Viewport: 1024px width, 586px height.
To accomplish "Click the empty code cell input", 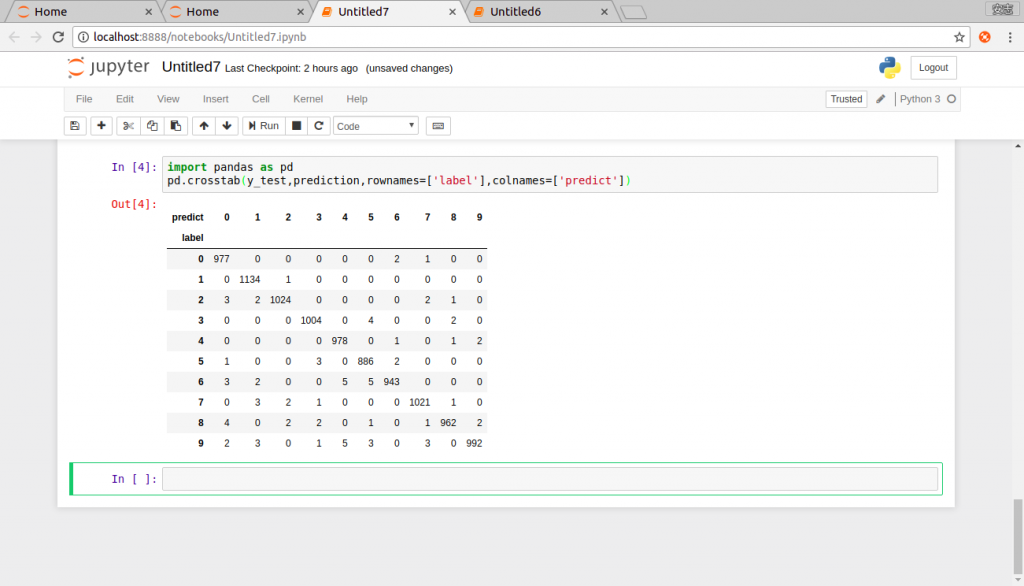I will click(x=550, y=479).
